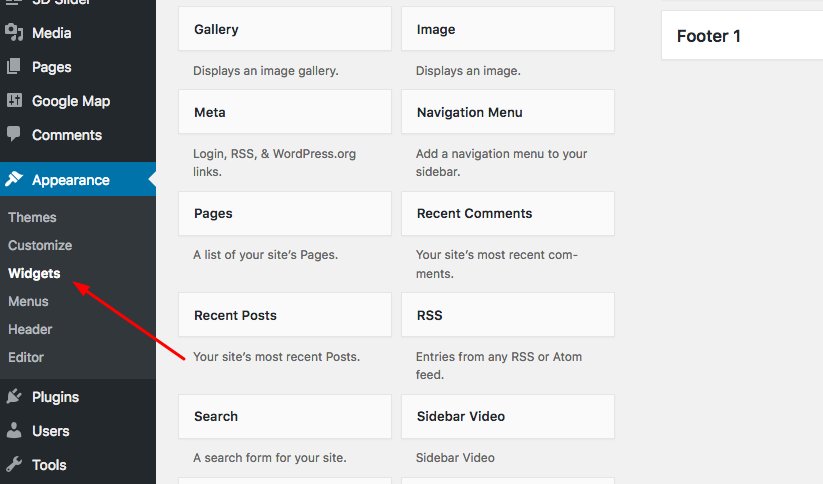
Task: Open the Header submenu link
Action: tap(30, 329)
